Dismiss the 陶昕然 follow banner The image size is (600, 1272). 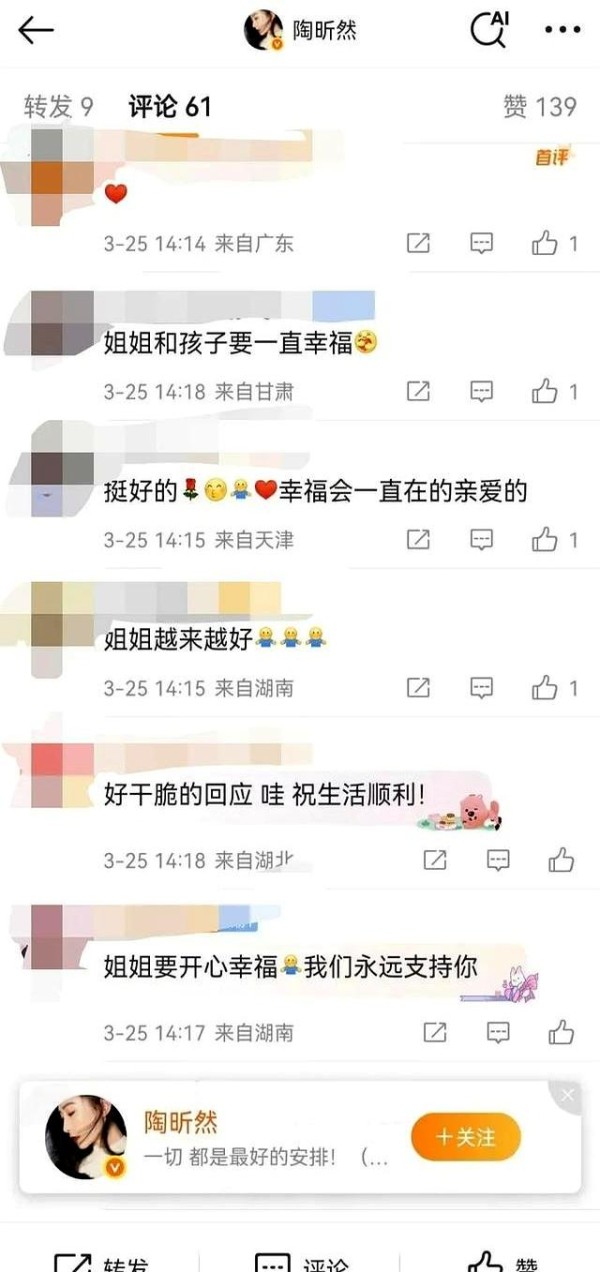tap(568, 1096)
